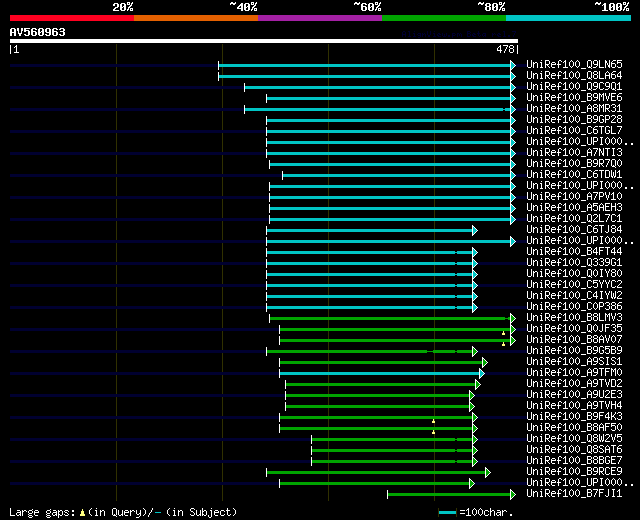Viewport: 640px width, 520px height.
Task: Select hit UniRef100_C5YYC2
Action: [574, 285]
